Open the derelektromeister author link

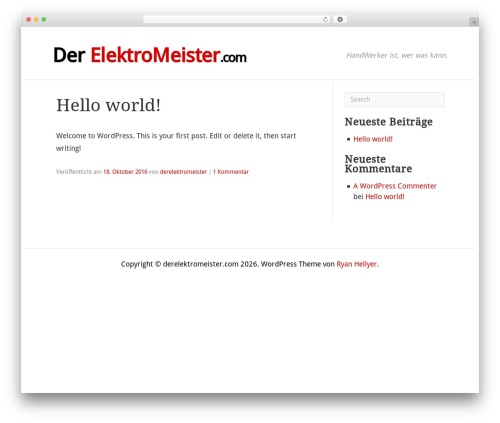(183, 172)
